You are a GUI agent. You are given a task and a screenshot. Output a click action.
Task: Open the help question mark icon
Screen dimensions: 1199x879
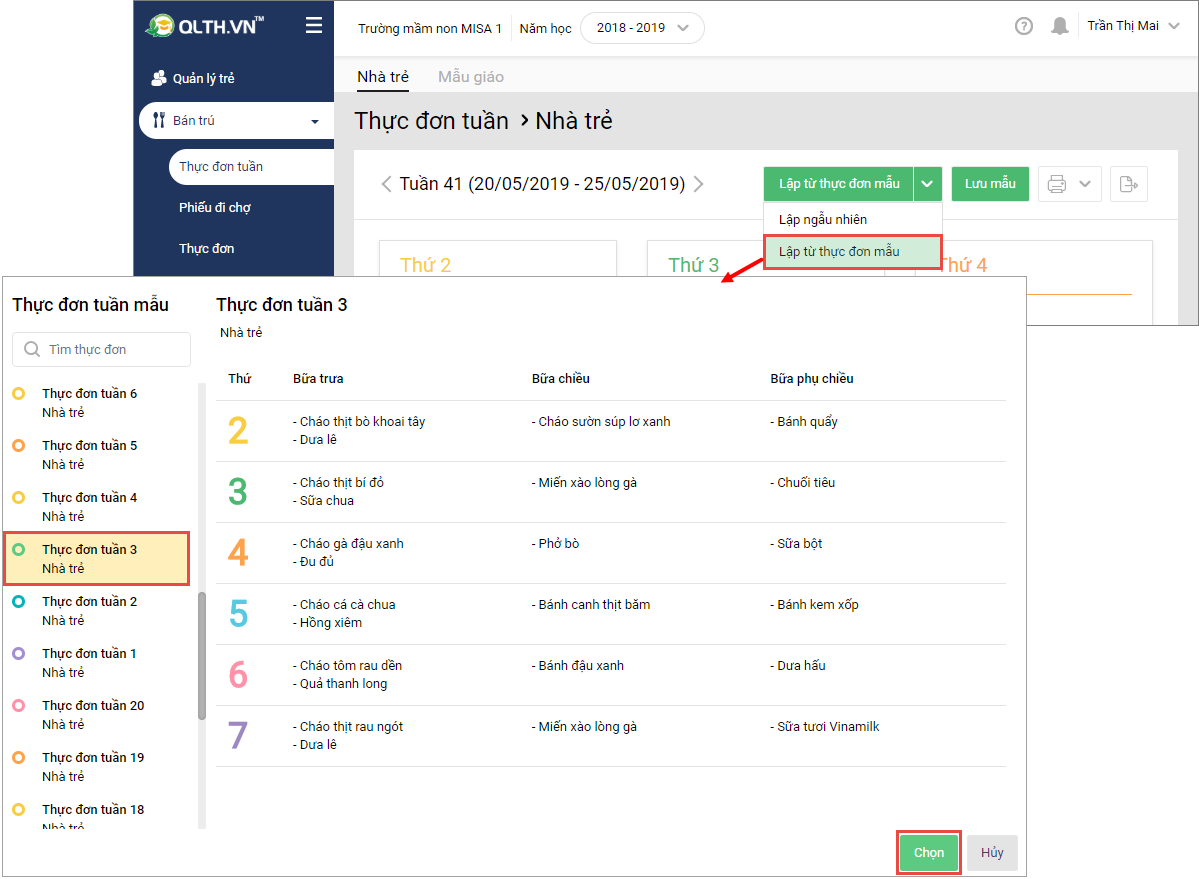(x=1024, y=26)
